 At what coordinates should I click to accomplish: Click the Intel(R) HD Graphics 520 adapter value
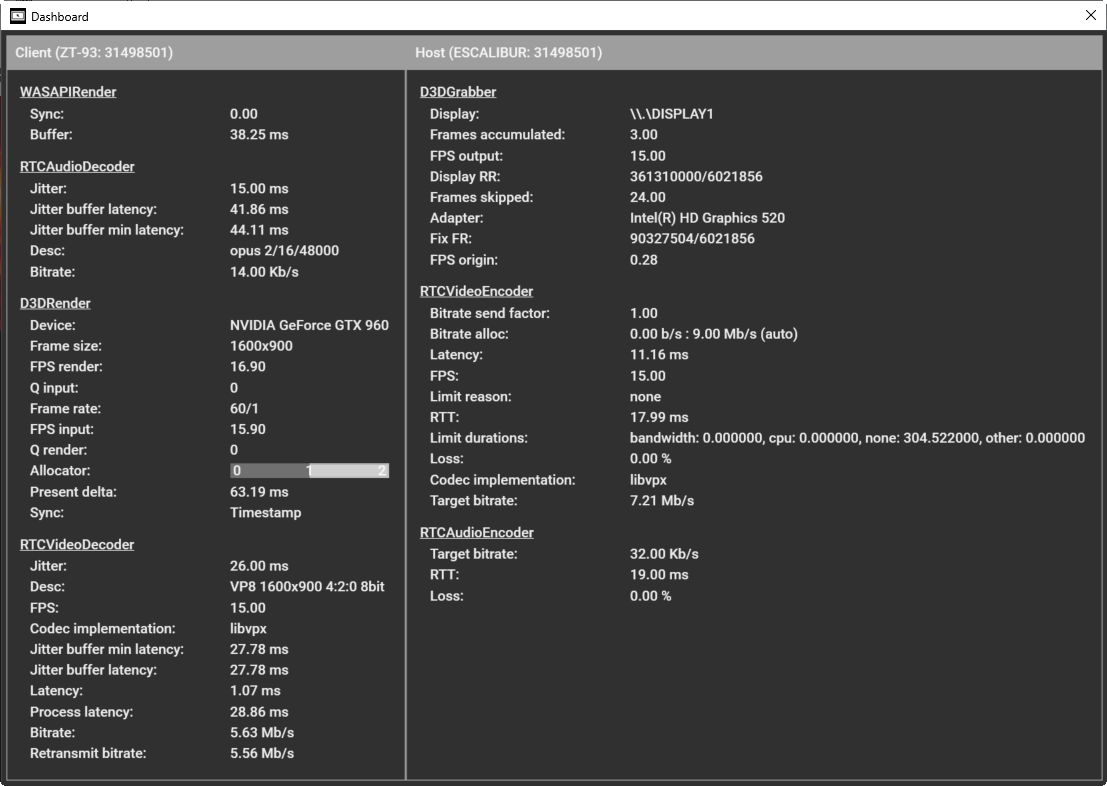[707, 218]
